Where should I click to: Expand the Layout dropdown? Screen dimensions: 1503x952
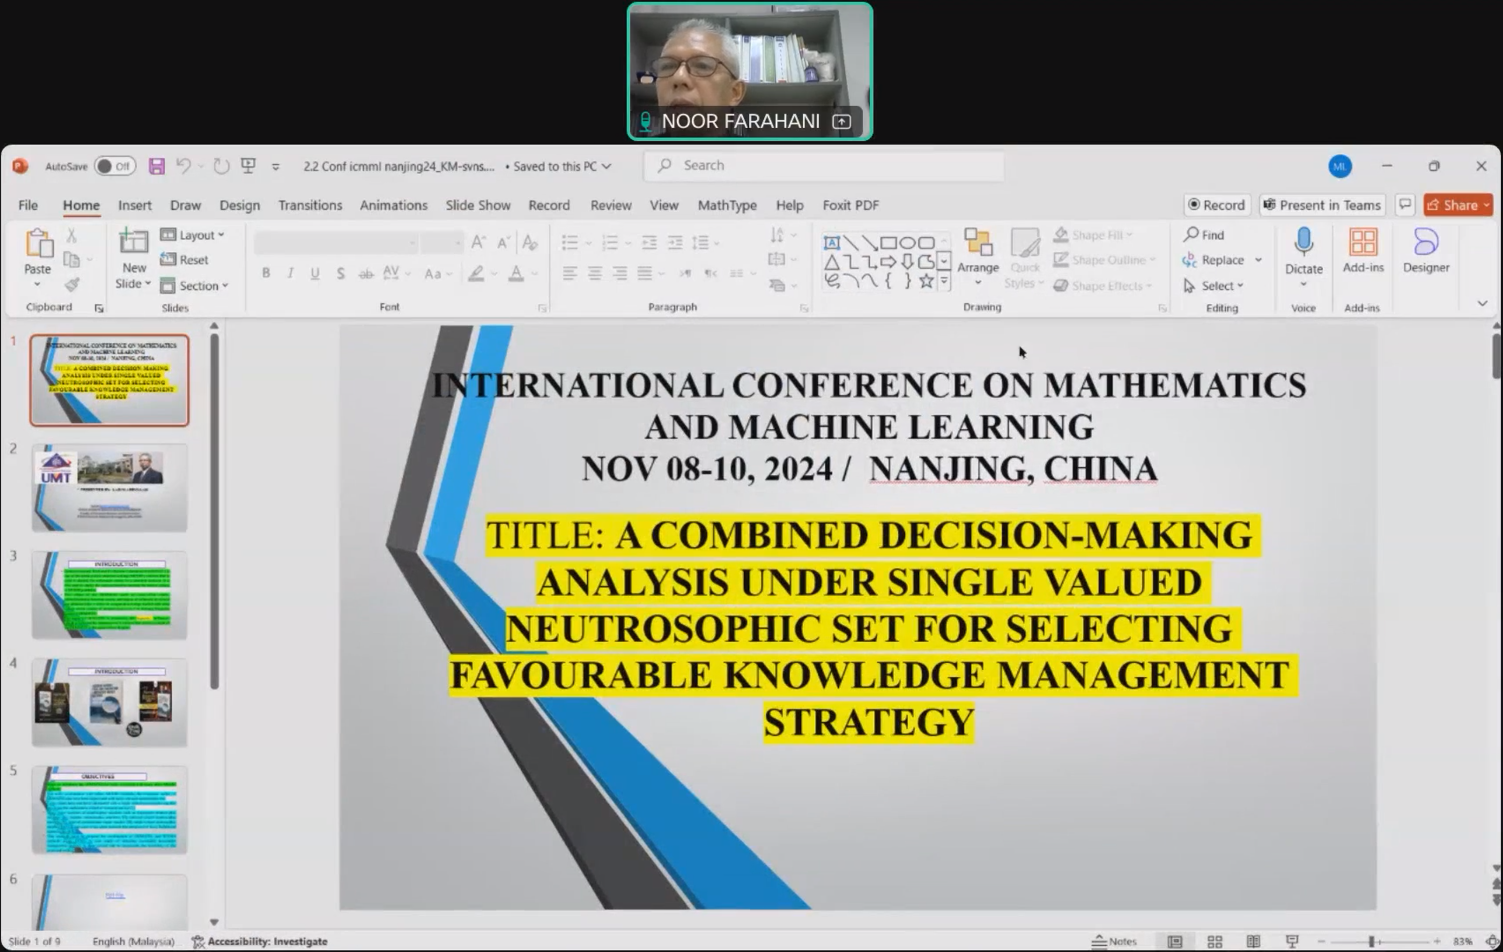coord(193,235)
